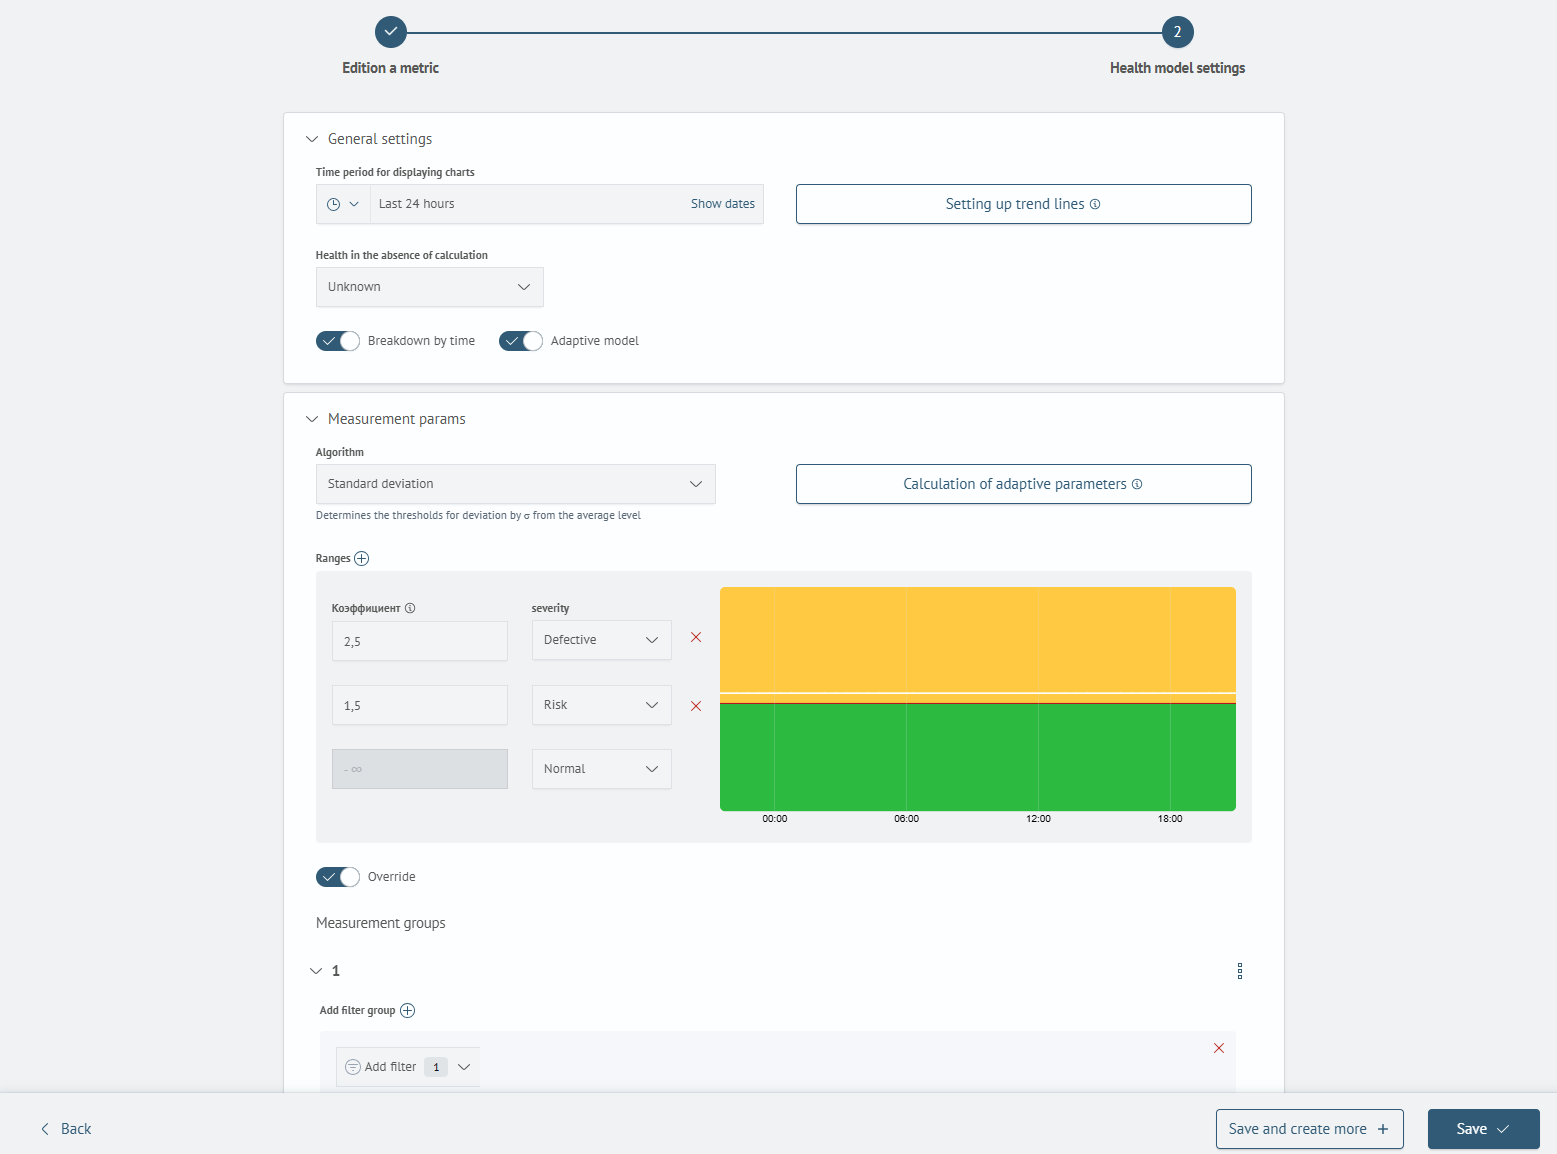Disable the Adaptive model switch
1557x1154 pixels.
coord(521,341)
